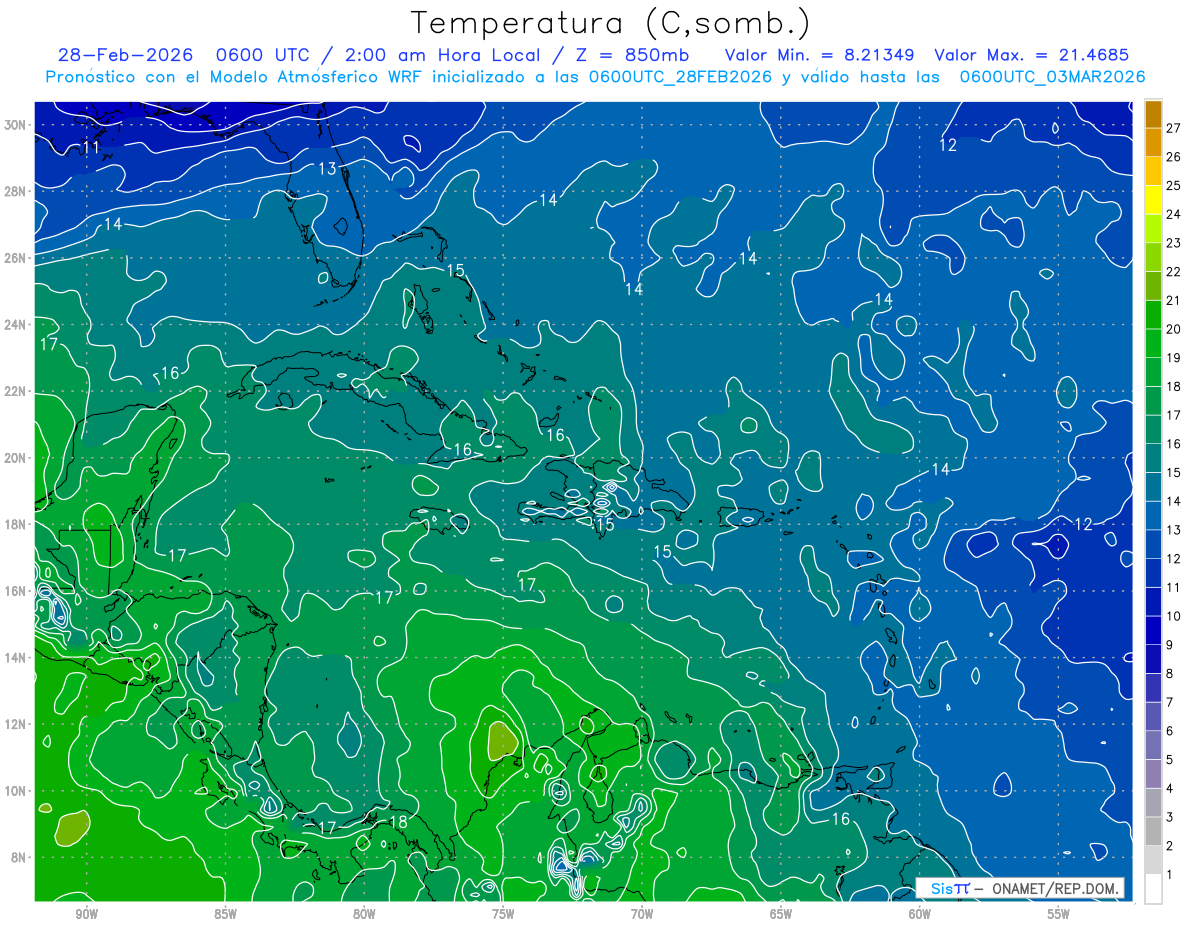Click the title "Temperatura (C,somb.)"
The image size is (1200, 927).
pyautogui.click(x=610, y=23)
